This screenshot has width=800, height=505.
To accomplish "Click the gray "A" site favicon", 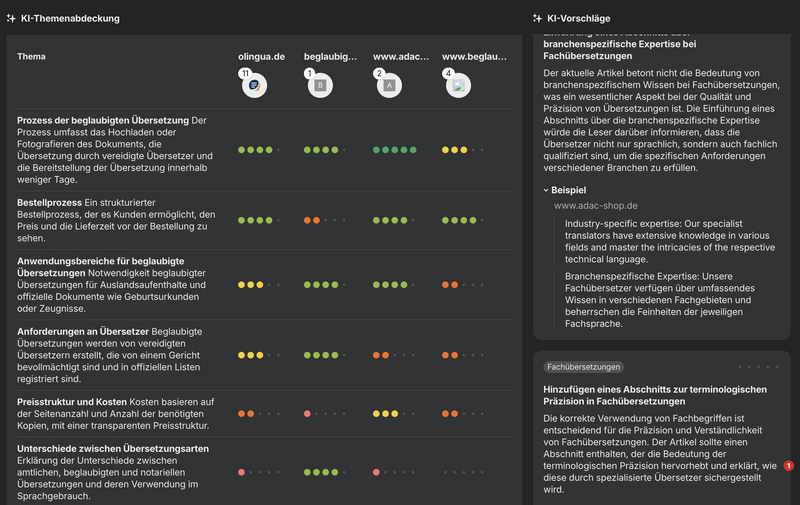I will point(389,86).
